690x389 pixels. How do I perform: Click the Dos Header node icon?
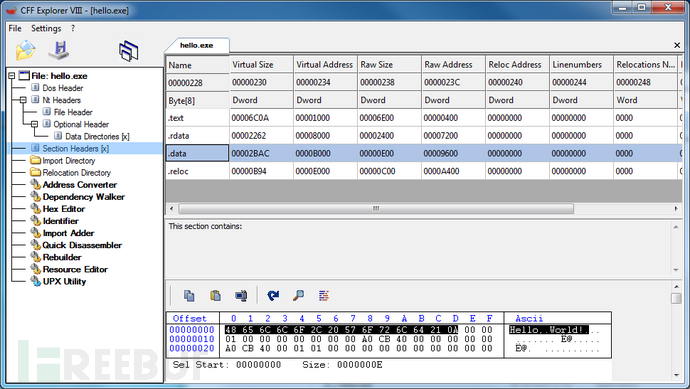click(35, 88)
